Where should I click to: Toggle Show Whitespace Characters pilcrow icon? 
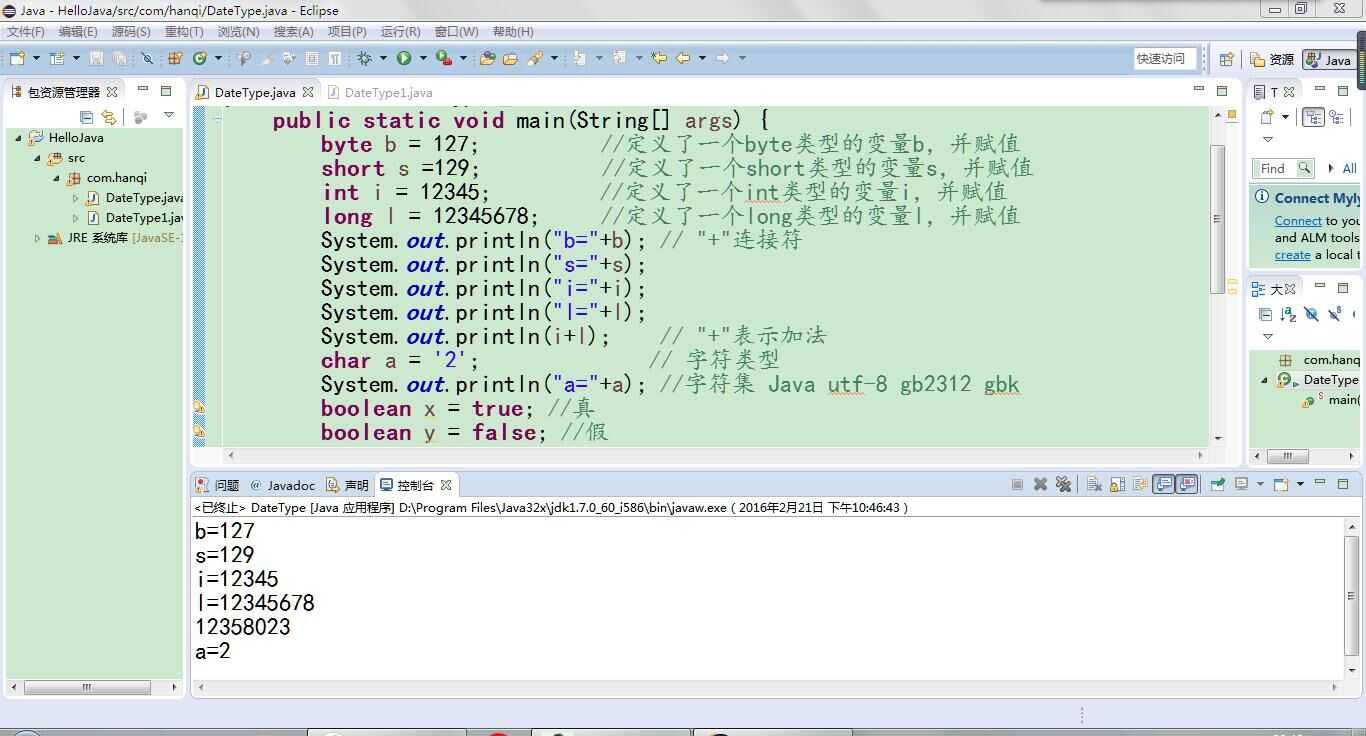(334, 58)
